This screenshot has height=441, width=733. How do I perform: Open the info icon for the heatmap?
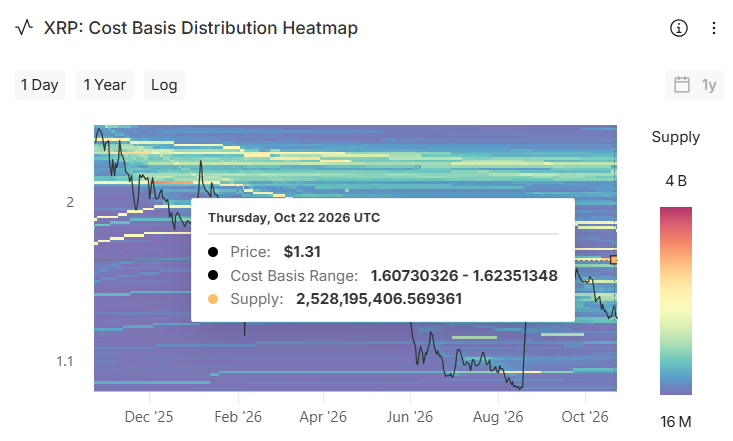(678, 28)
